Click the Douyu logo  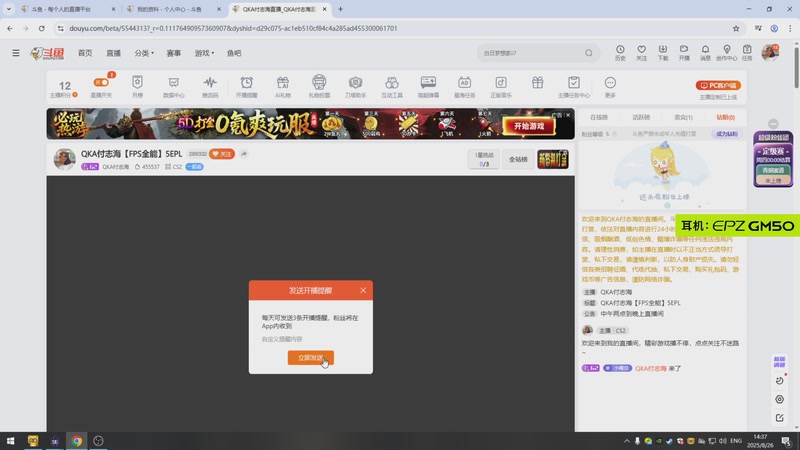click(47, 53)
